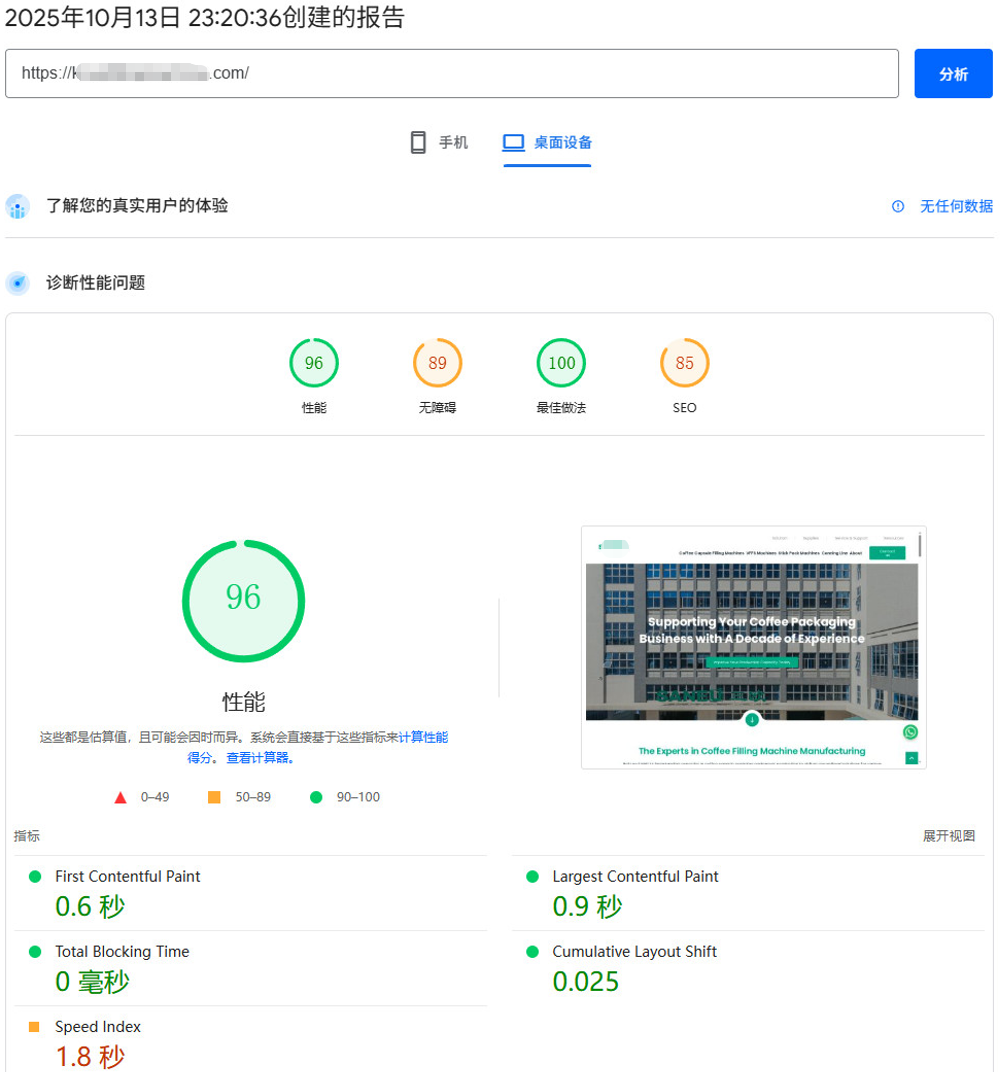Viewport: 1000px width, 1072px height.
Task: Click the URL input field
Action: pyautogui.click(x=451, y=74)
